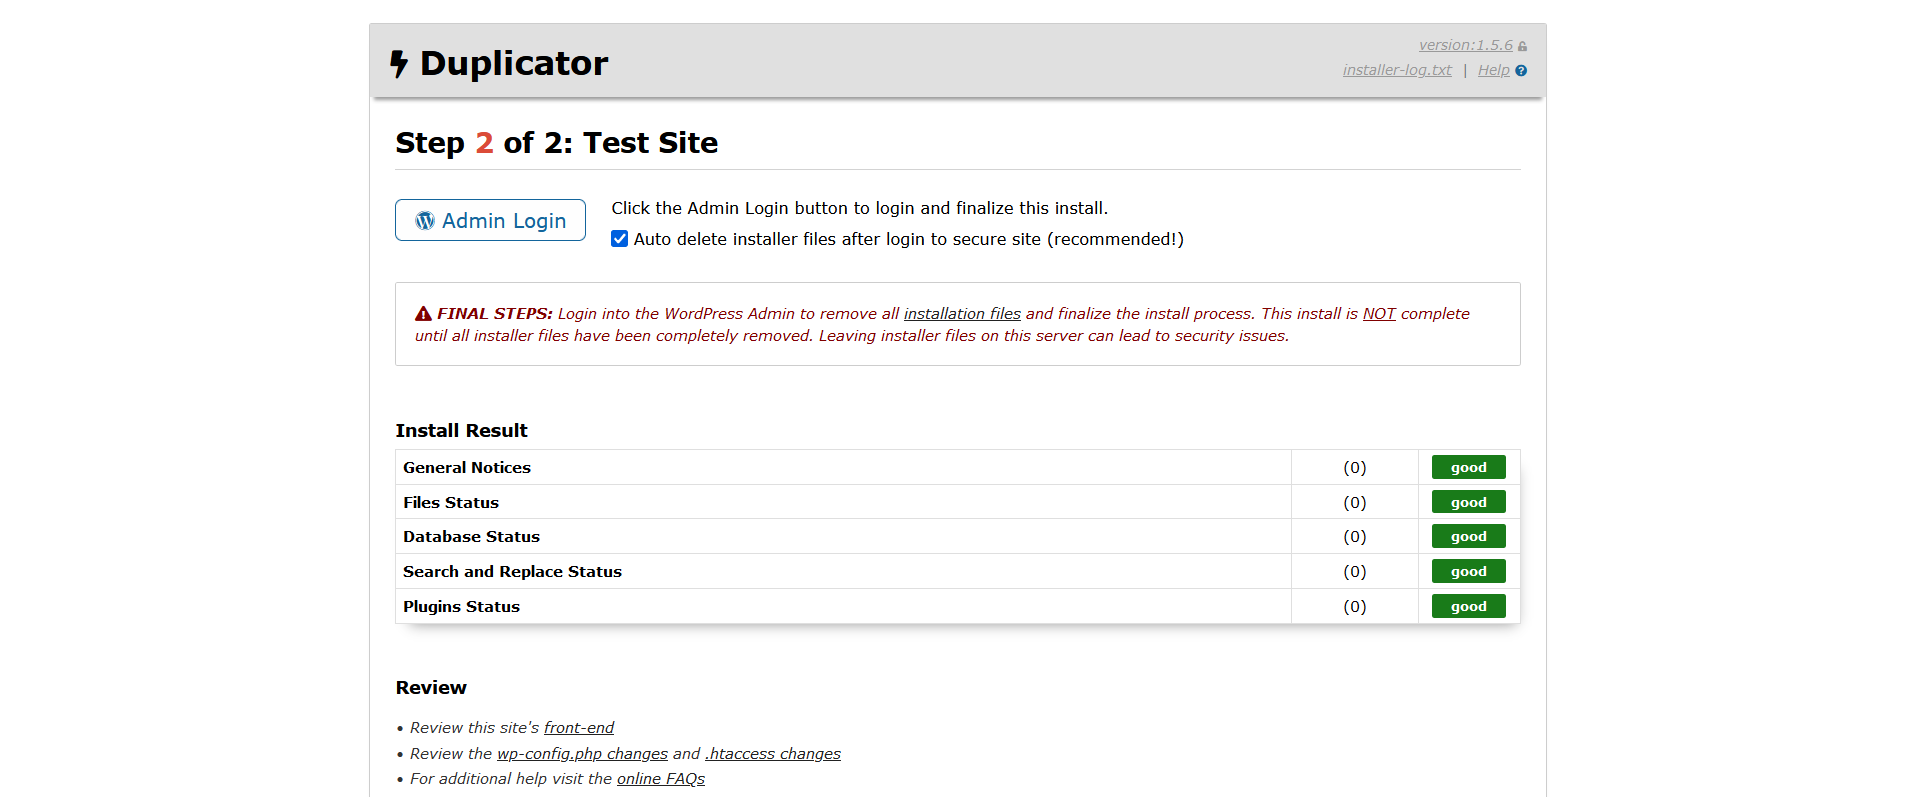1909x797 pixels.
Task: Uncheck Auto delete installer files checkbox
Action: (x=620, y=239)
